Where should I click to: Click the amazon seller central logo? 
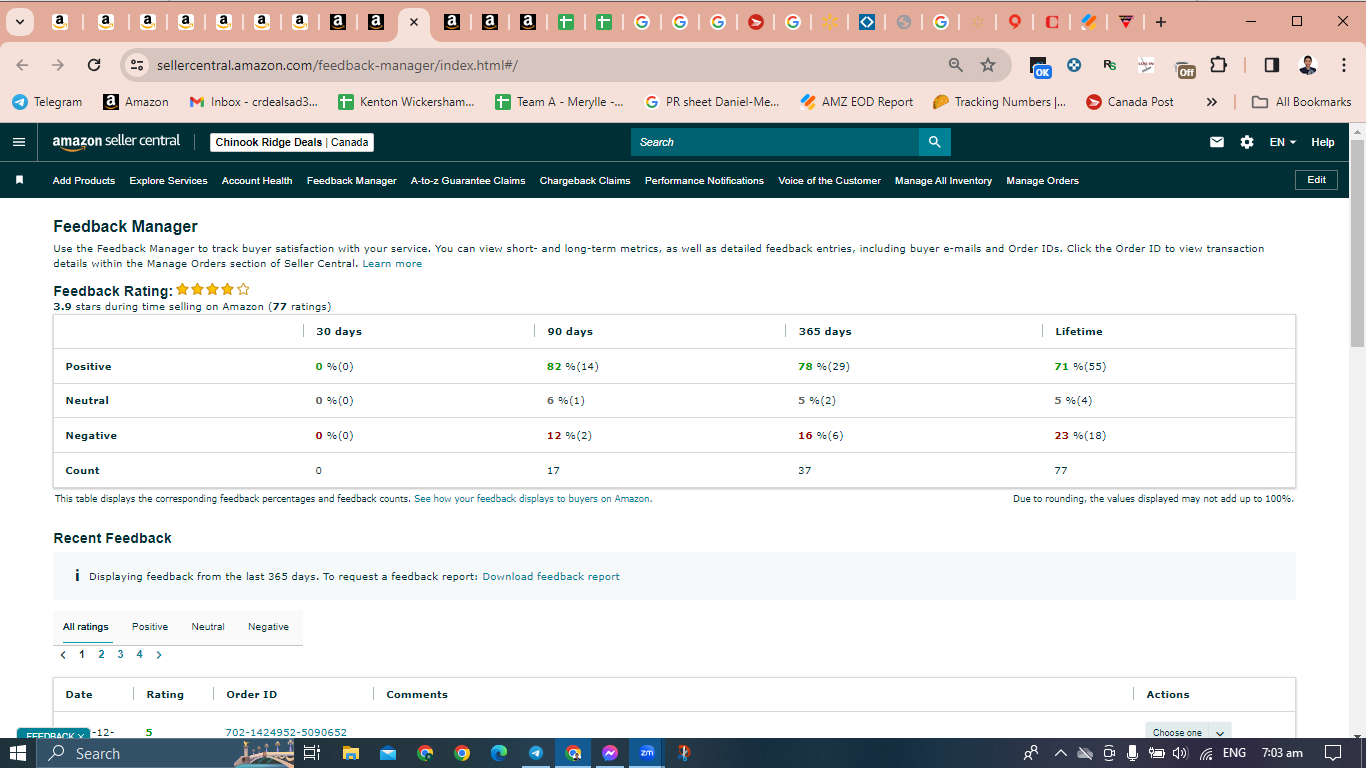(117, 142)
